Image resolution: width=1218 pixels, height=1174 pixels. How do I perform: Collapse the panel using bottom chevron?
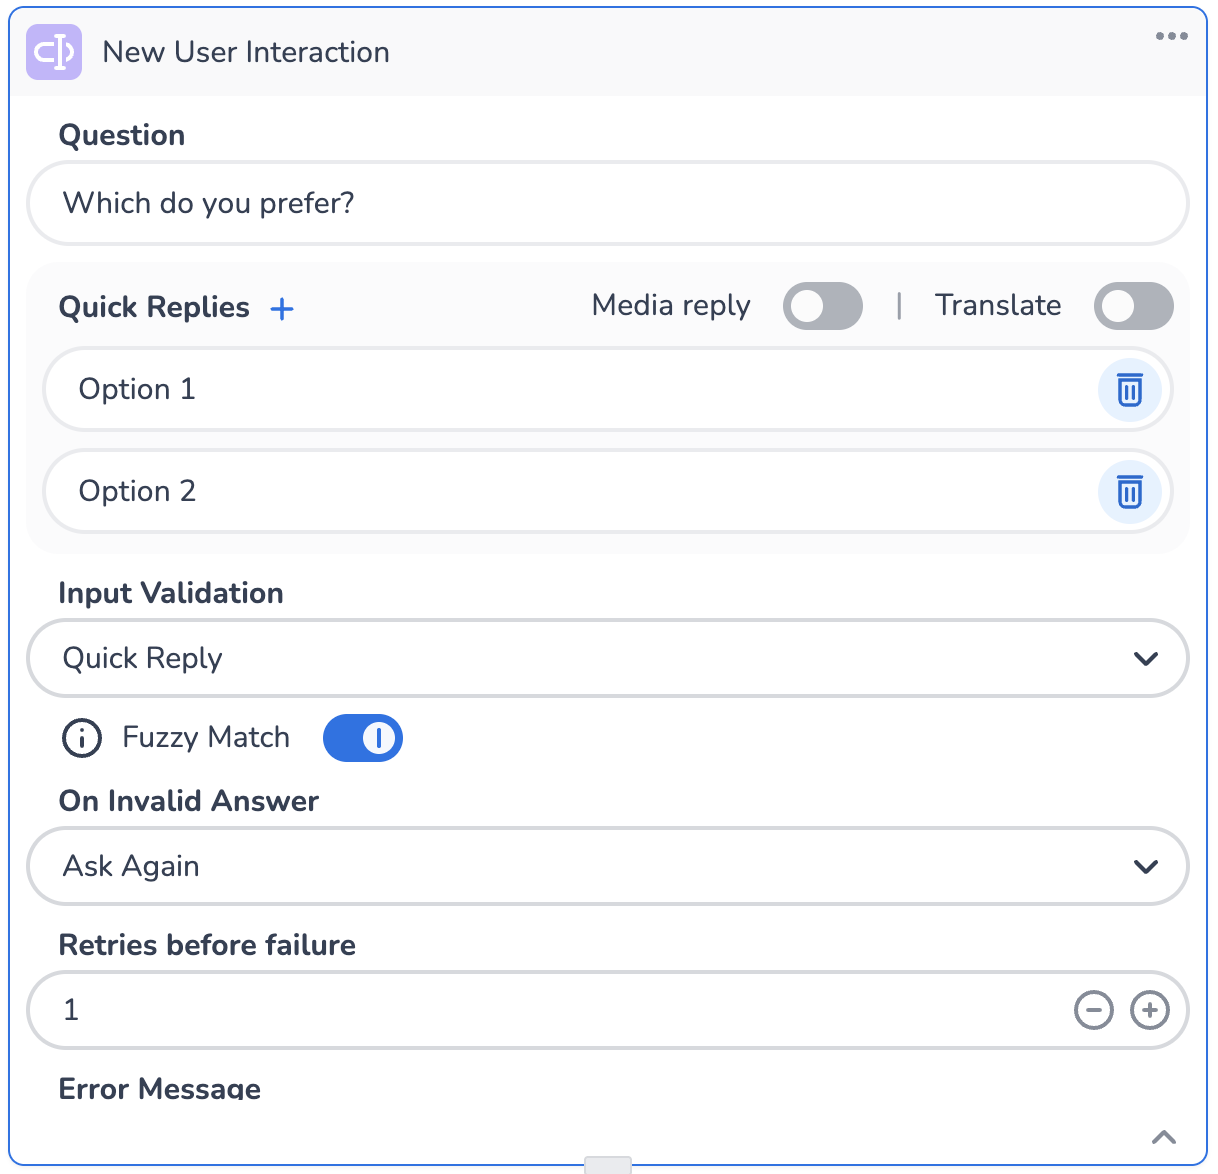[1163, 1137]
